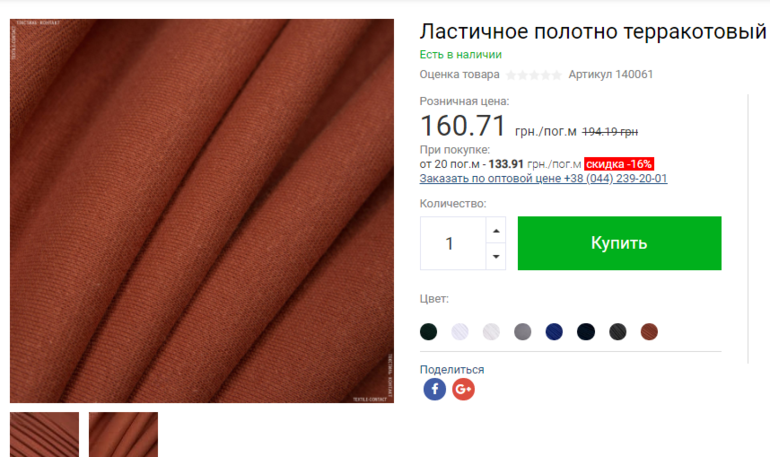Image resolution: width=770 pixels, height=457 pixels.
Task: Select the dark green color swatch
Action: coord(429,332)
